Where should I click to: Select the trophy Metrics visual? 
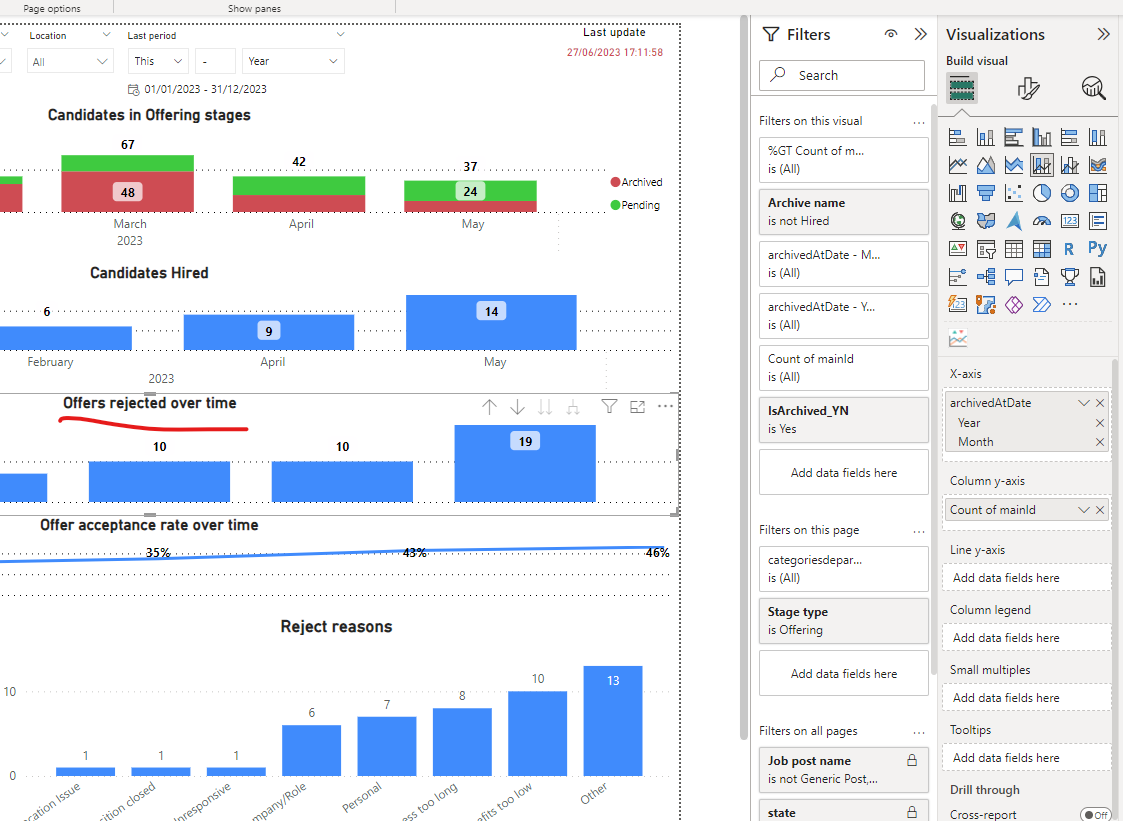point(1069,277)
